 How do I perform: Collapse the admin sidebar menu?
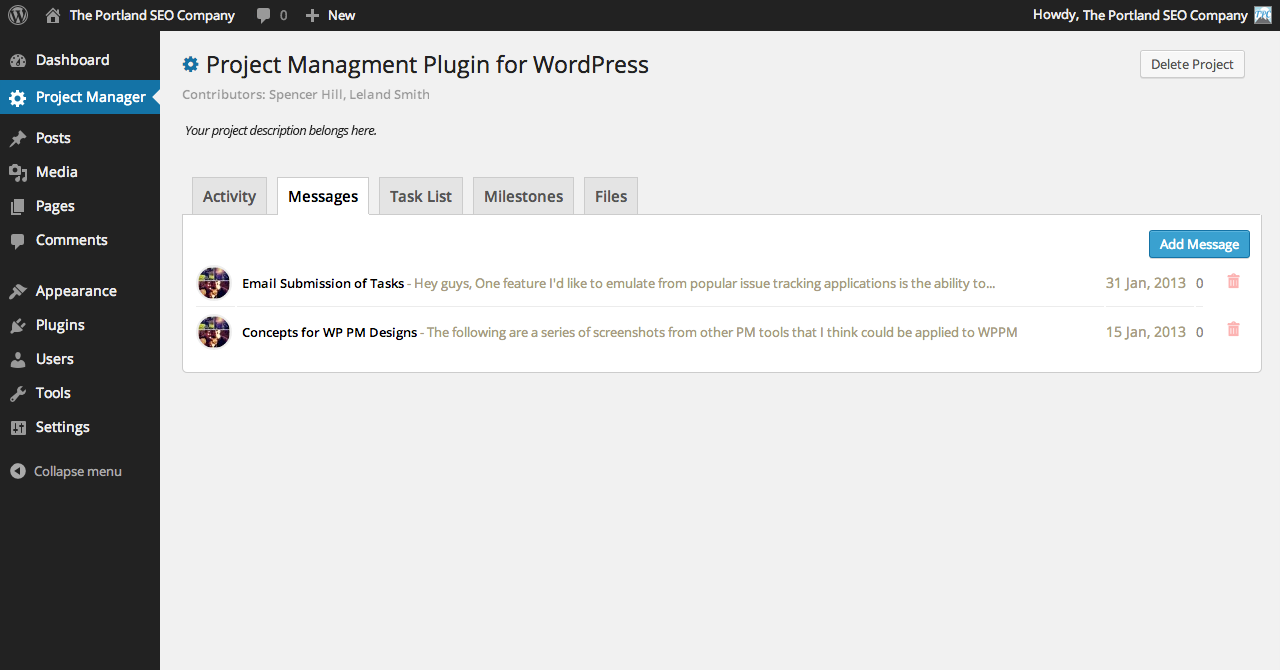pos(66,471)
